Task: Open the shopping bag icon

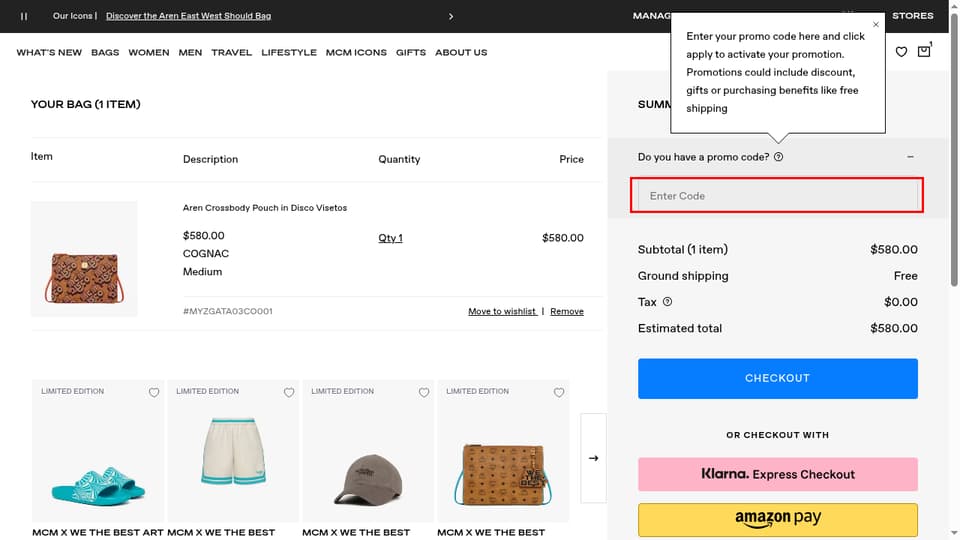Action: point(924,51)
